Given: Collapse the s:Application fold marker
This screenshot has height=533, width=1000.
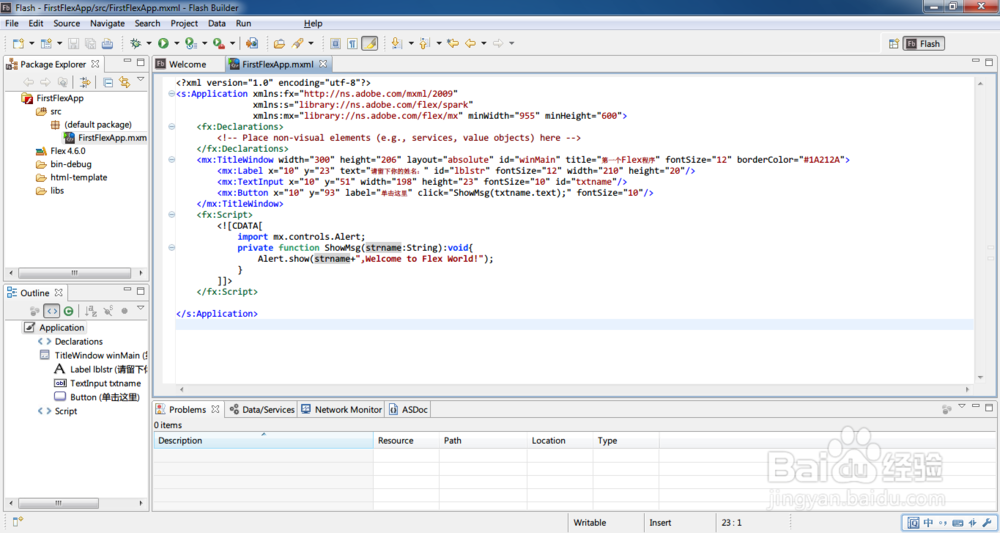Looking at the screenshot, I should tap(172, 94).
